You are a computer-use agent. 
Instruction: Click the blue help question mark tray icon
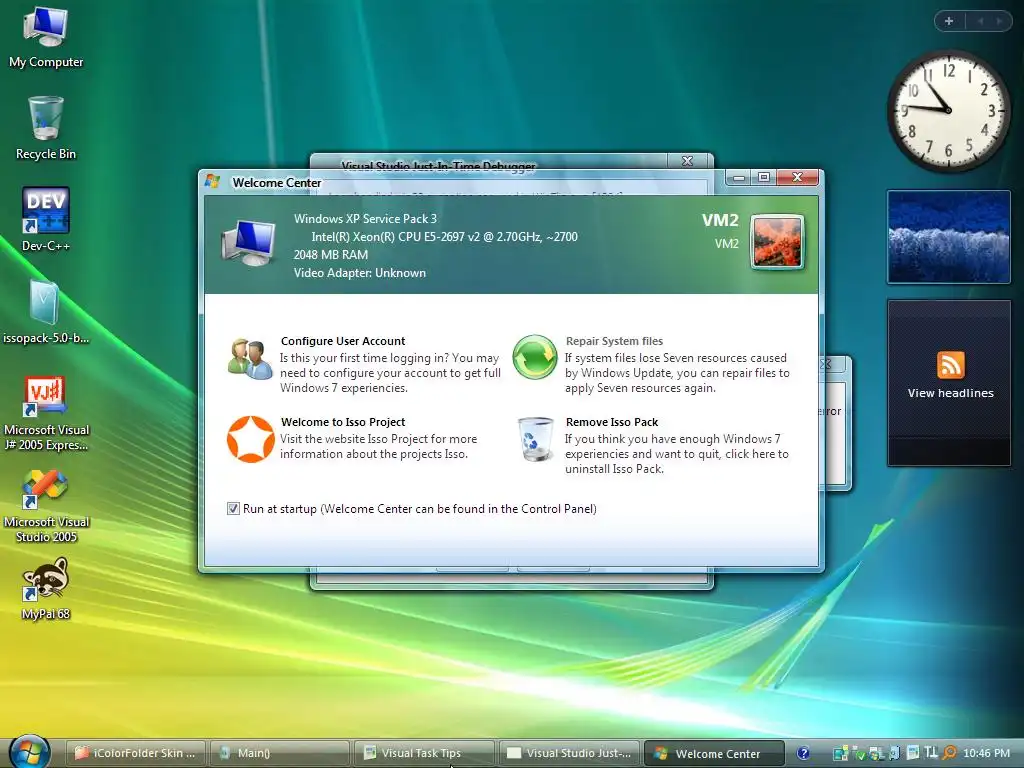[803, 753]
